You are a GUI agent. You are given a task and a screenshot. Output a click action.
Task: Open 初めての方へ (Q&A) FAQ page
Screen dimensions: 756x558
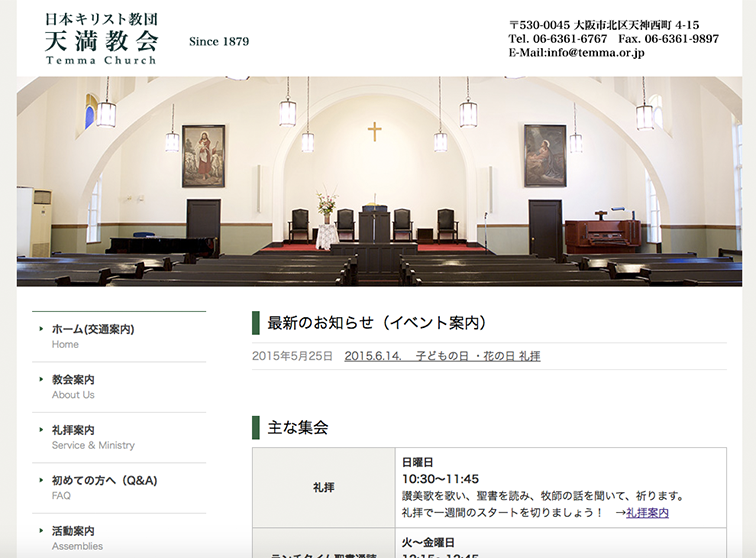pos(104,481)
